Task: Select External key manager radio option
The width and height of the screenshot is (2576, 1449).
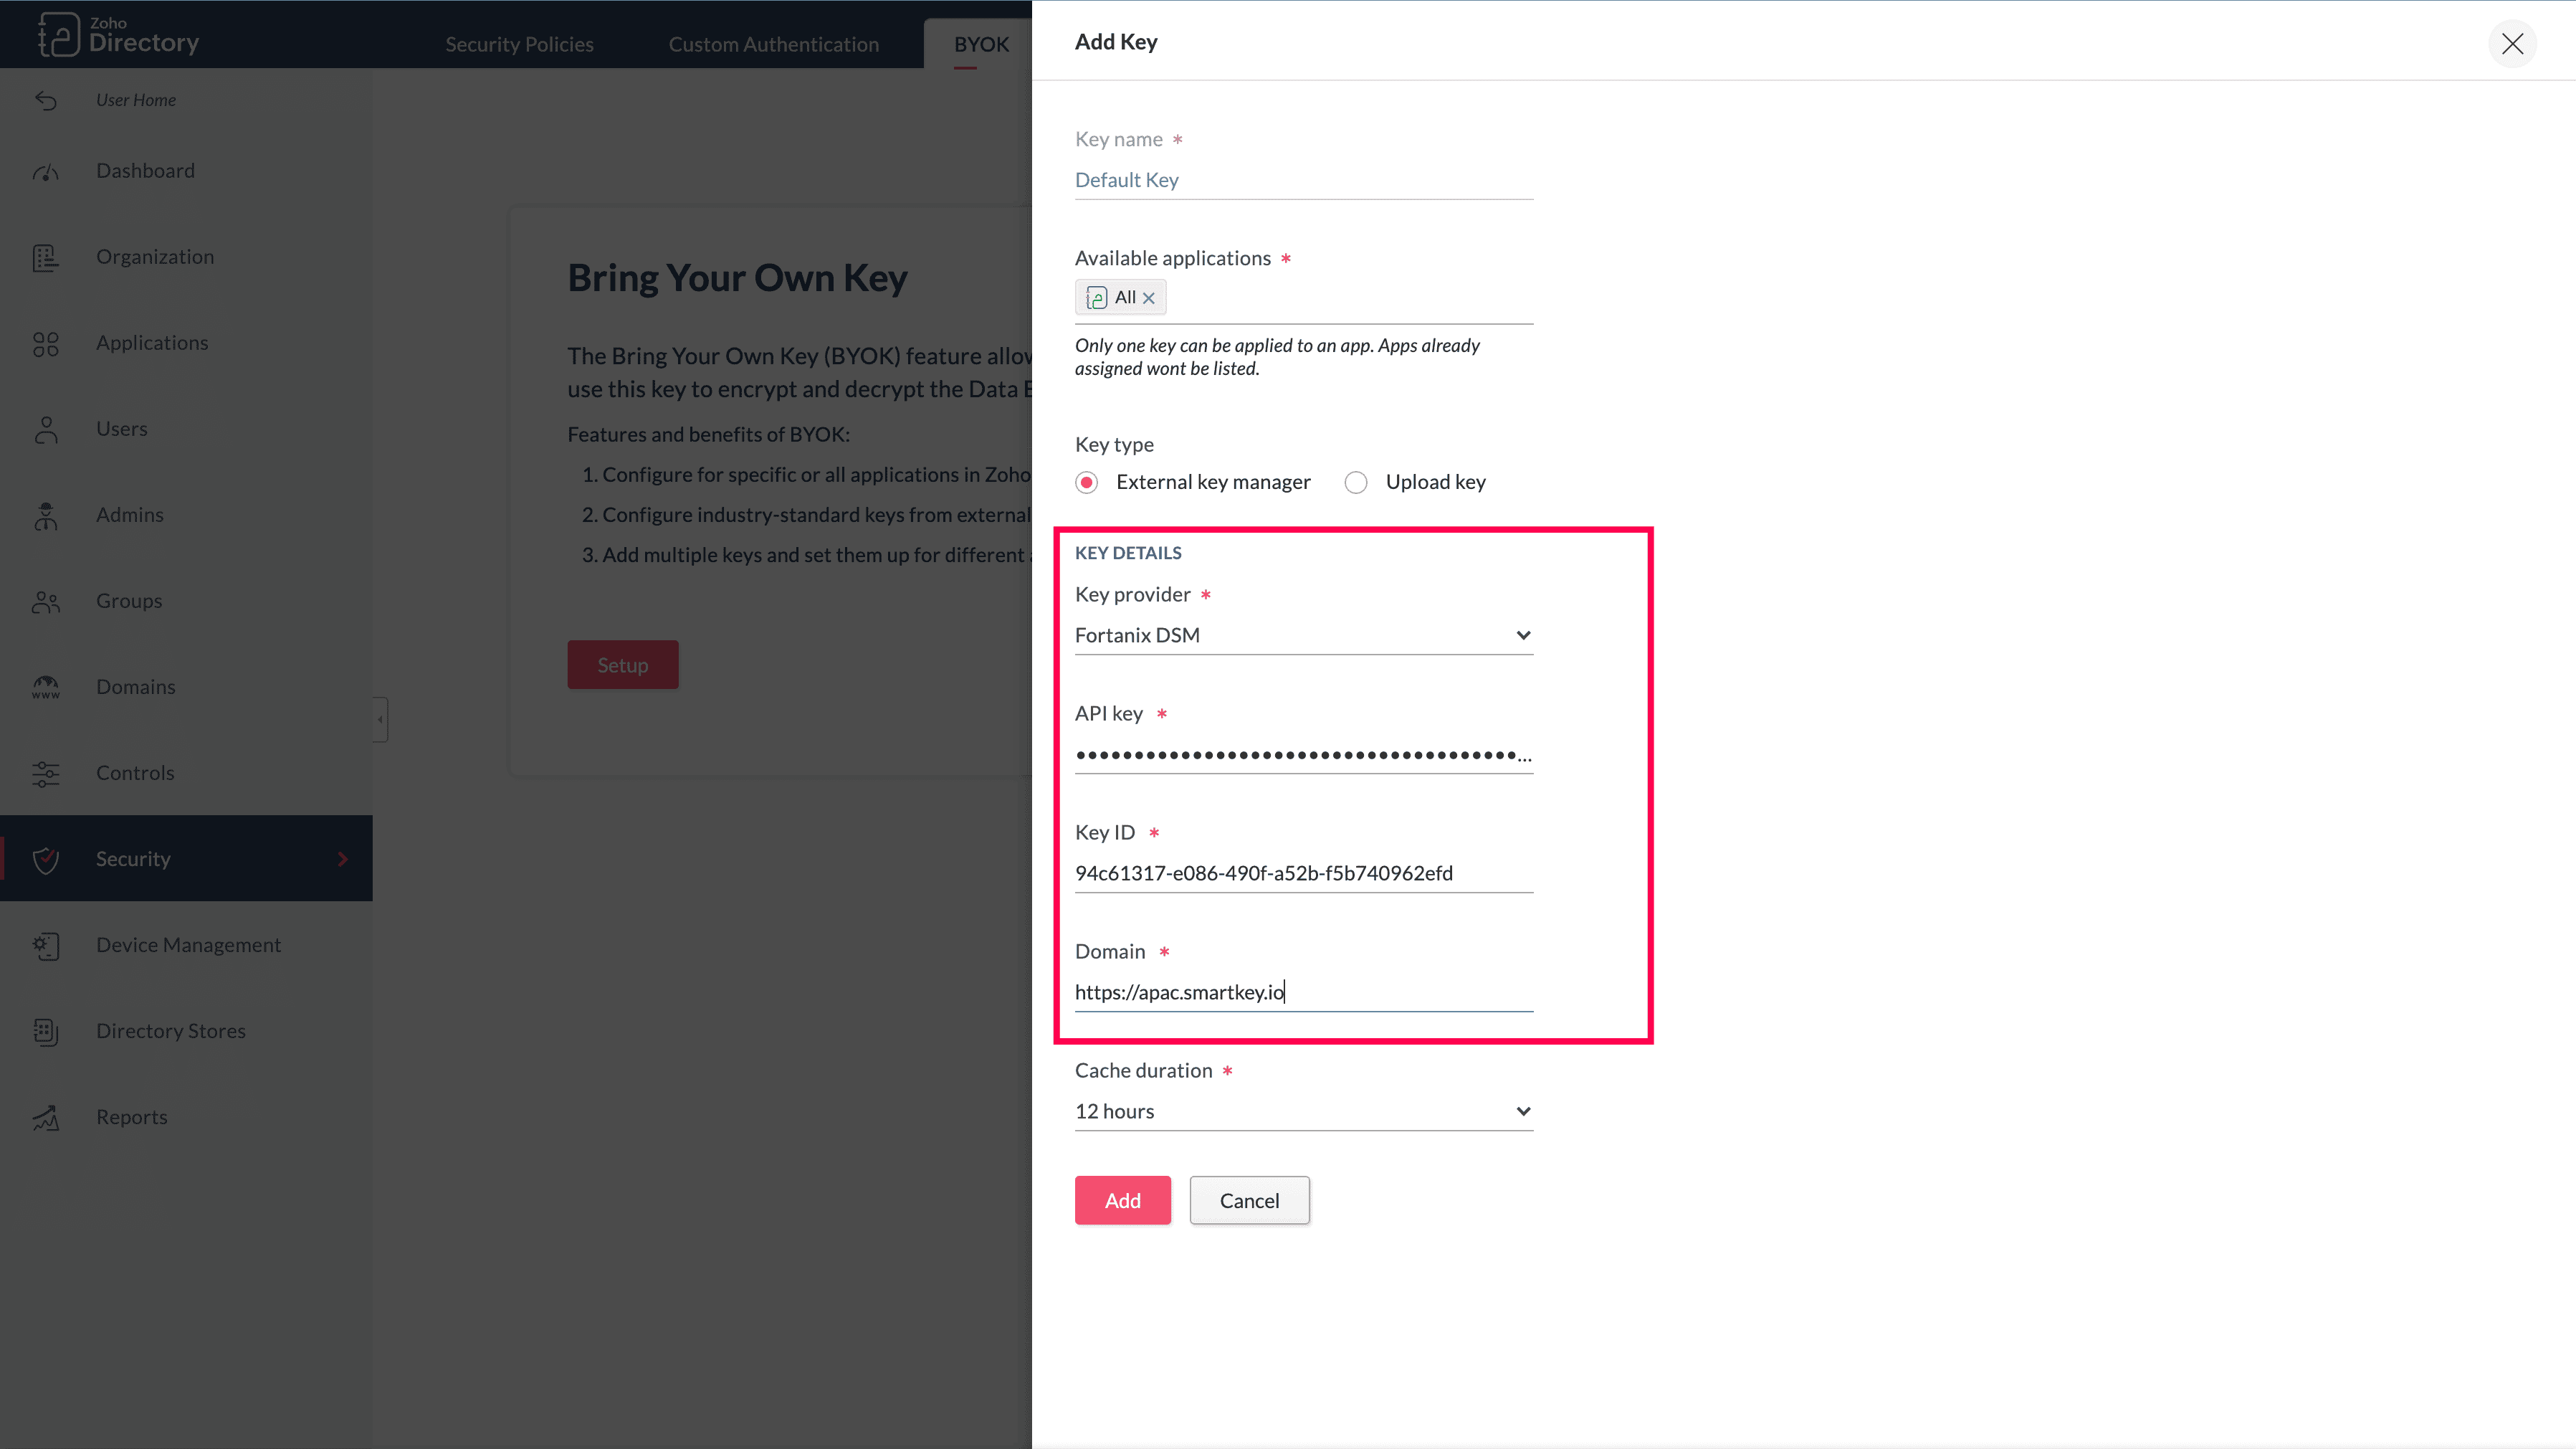Action: coord(1087,483)
